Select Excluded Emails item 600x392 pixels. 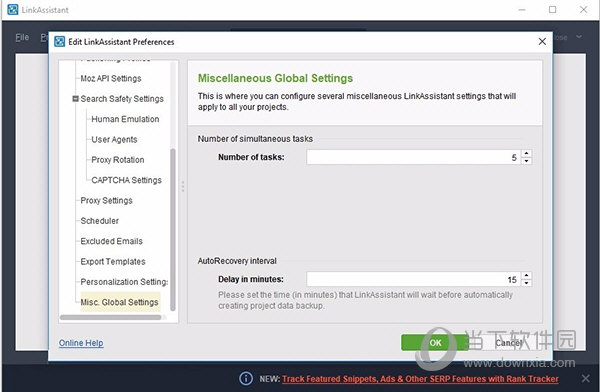point(111,241)
